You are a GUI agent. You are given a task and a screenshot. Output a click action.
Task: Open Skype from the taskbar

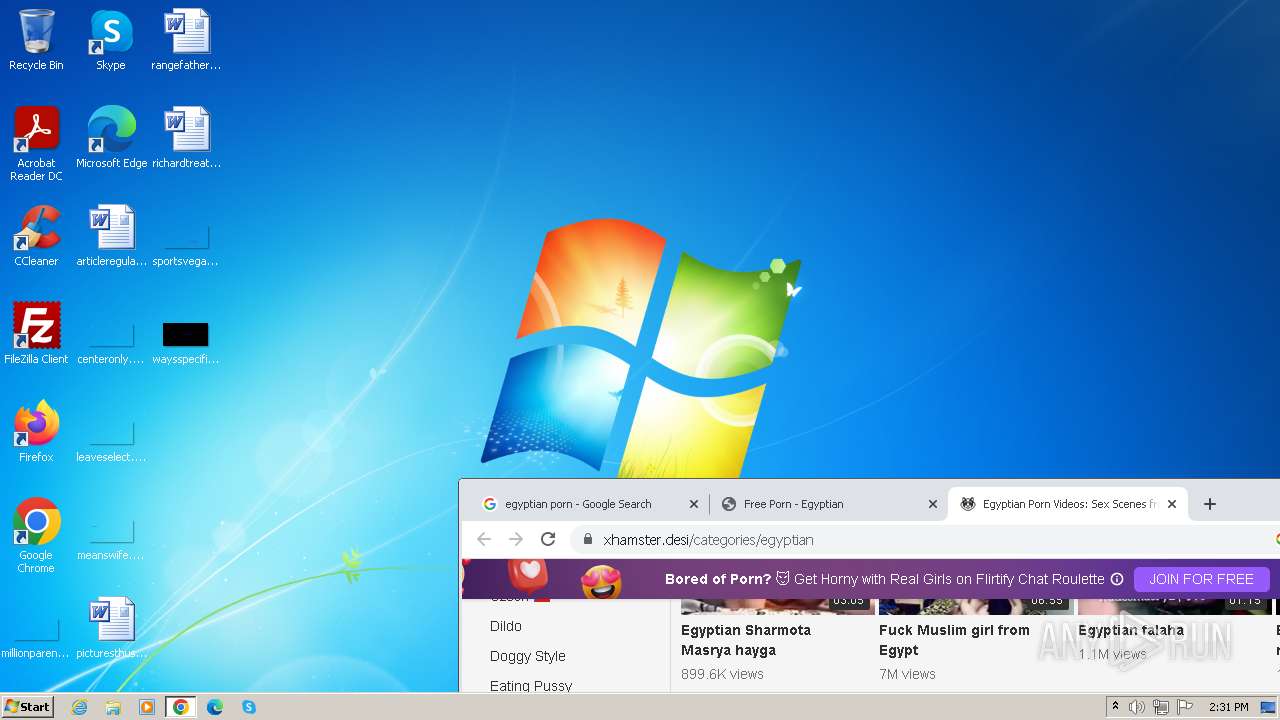pos(249,707)
